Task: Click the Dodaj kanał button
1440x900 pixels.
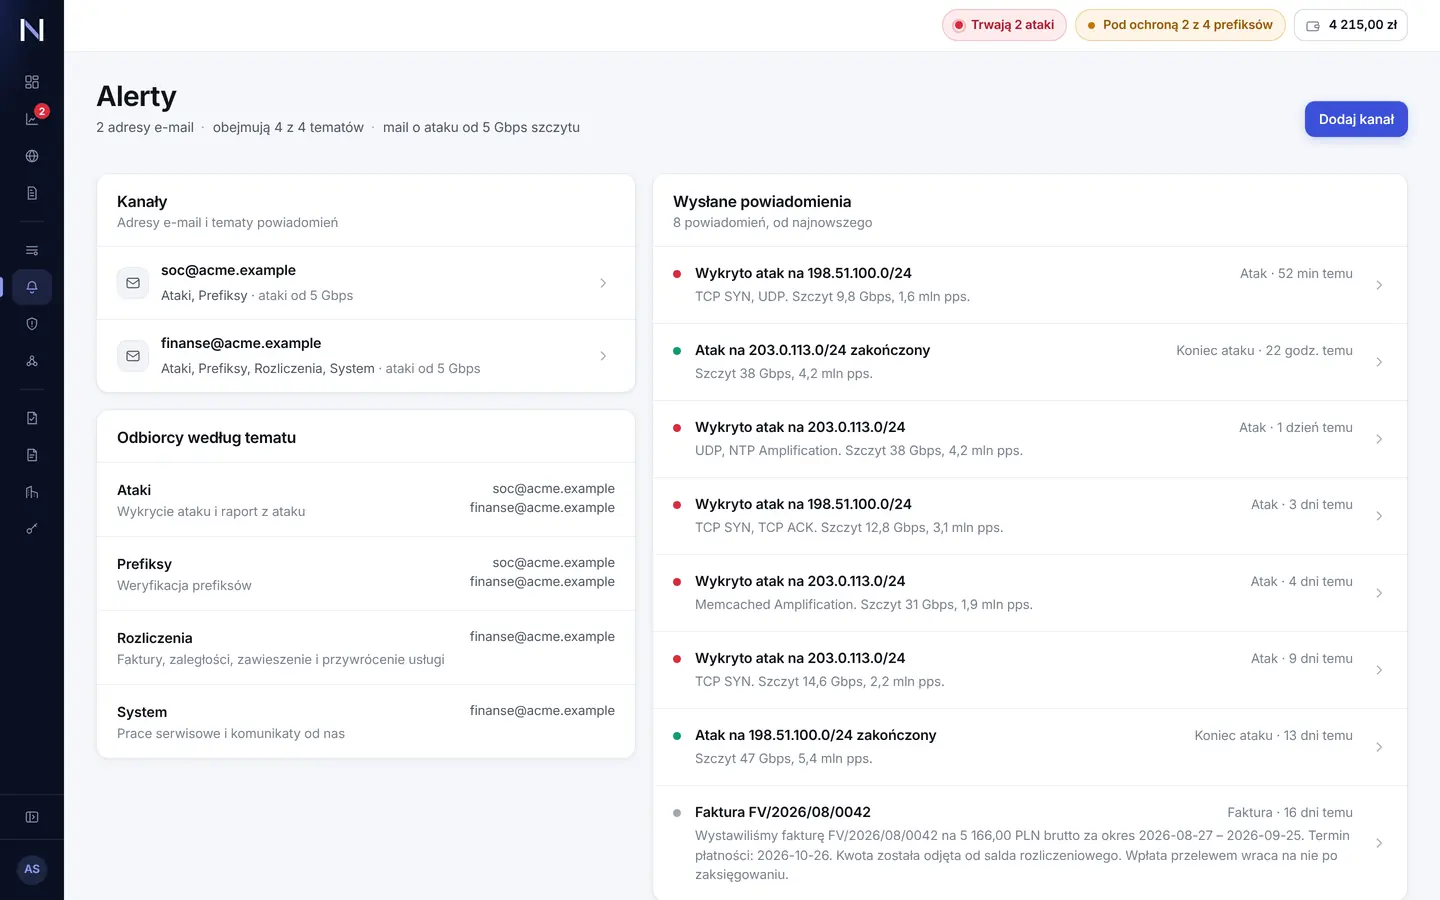Action: pyautogui.click(x=1356, y=119)
